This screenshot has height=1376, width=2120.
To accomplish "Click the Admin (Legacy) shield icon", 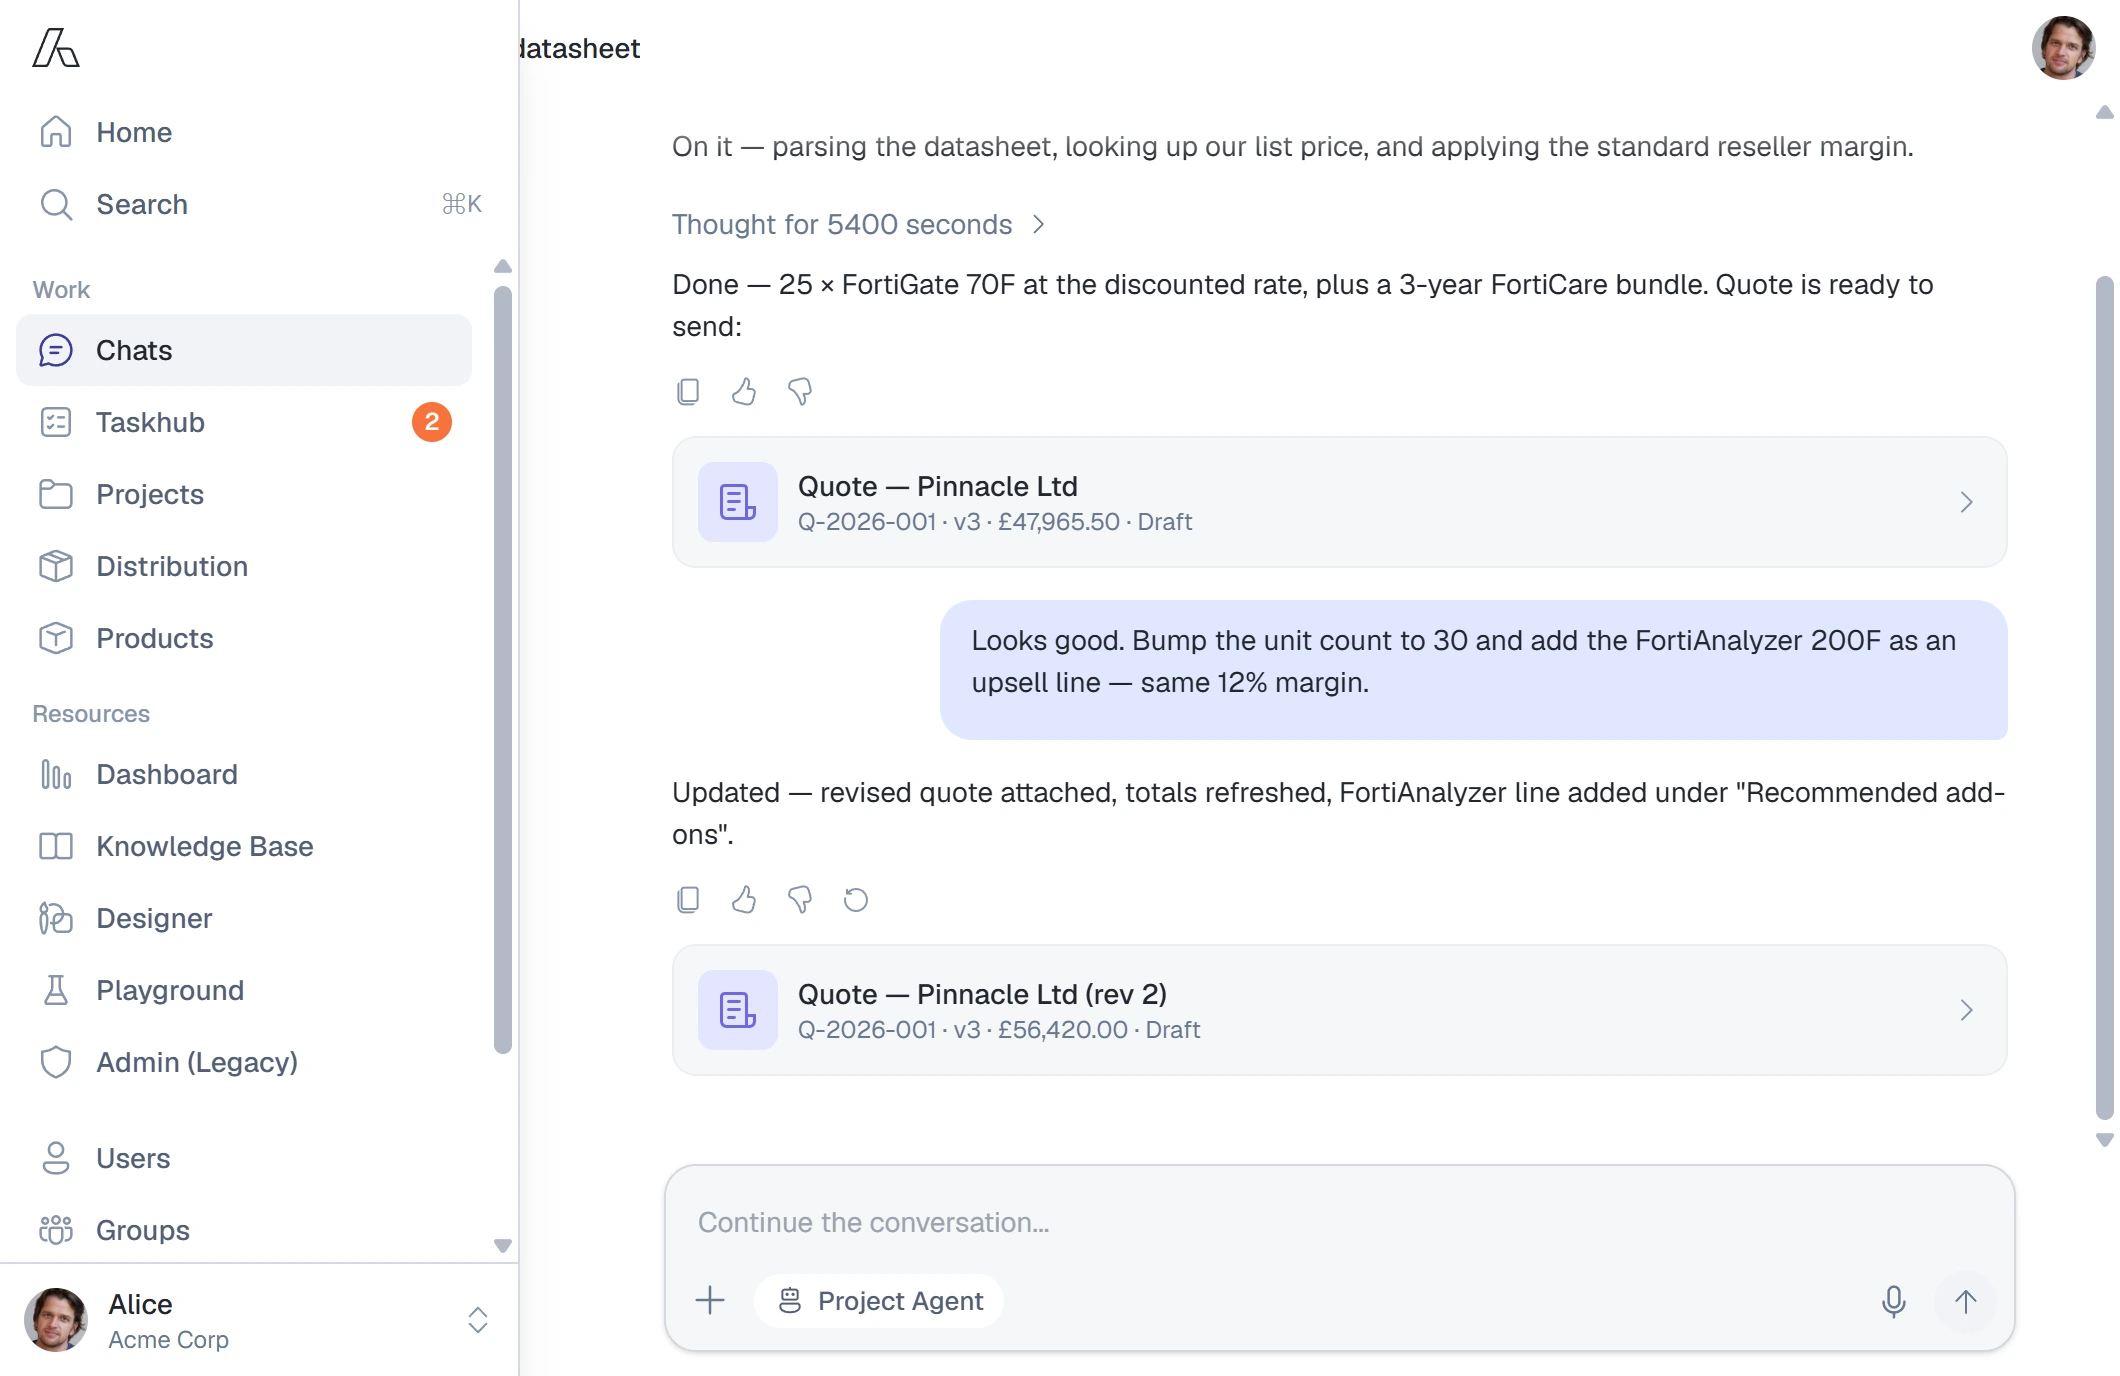I will tap(56, 1062).
